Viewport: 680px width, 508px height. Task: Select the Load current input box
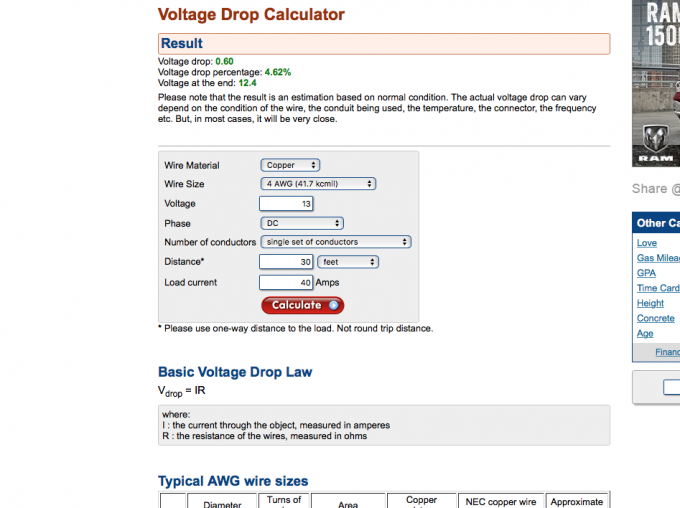(x=286, y=283)
